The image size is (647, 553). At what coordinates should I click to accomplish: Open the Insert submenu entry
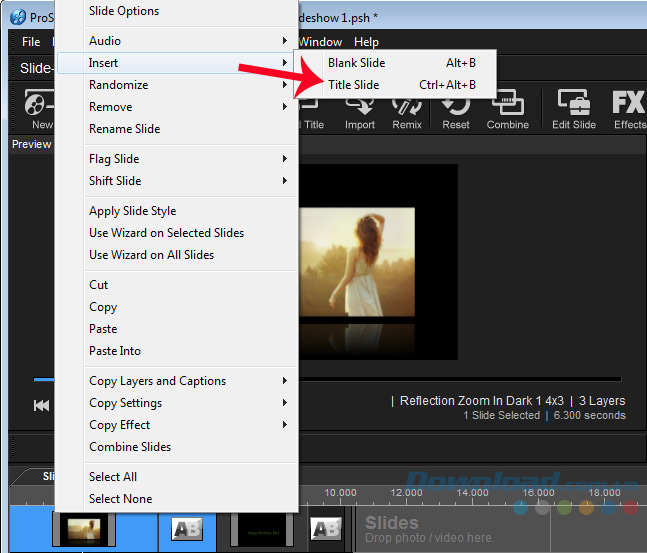point(177,63)
